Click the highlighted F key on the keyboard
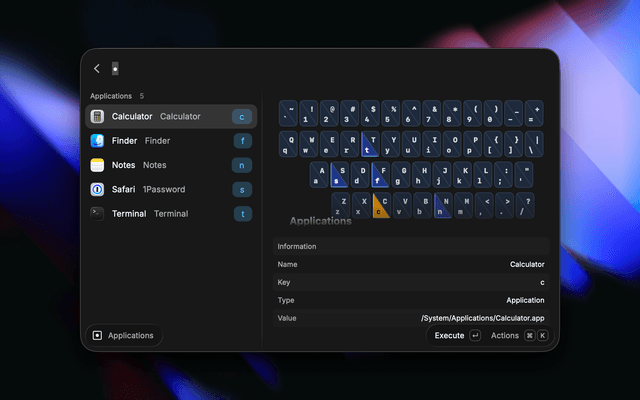The image size is (640, 400). click(x=380, y=175)
